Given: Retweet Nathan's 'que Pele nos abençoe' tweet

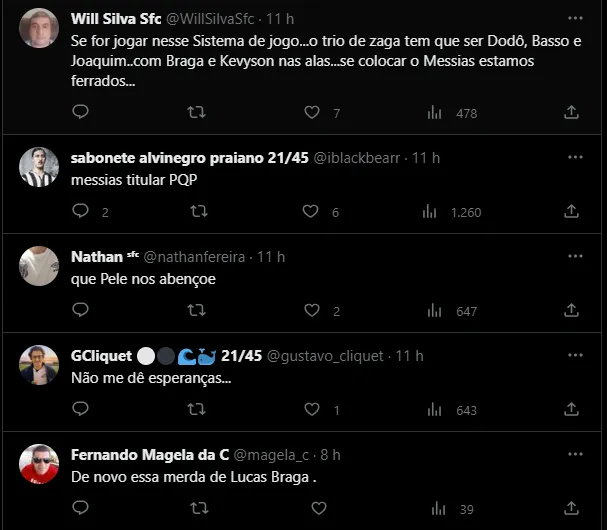Looking at the screenshot, I should (198, 311).
